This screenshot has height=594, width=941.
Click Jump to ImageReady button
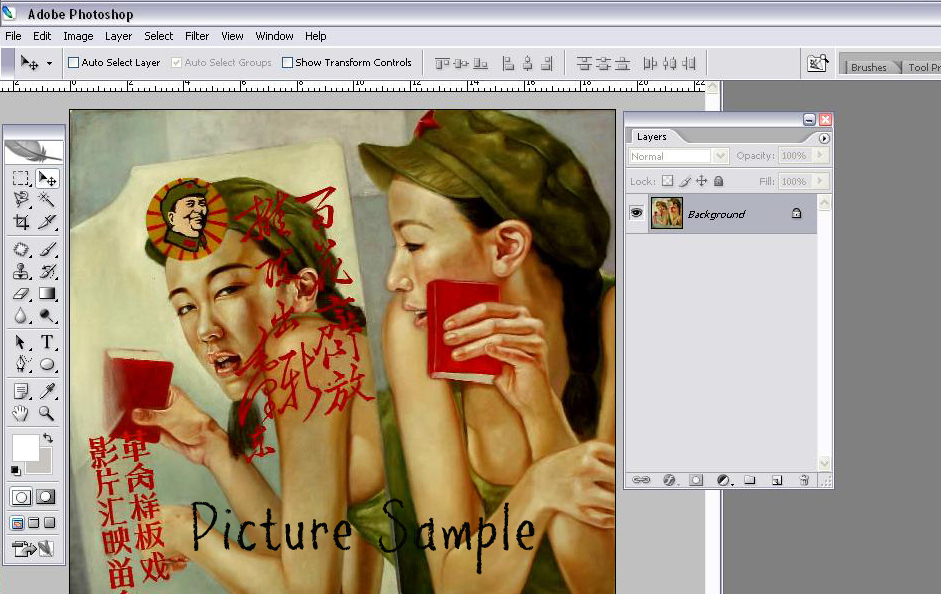[33, 548]
